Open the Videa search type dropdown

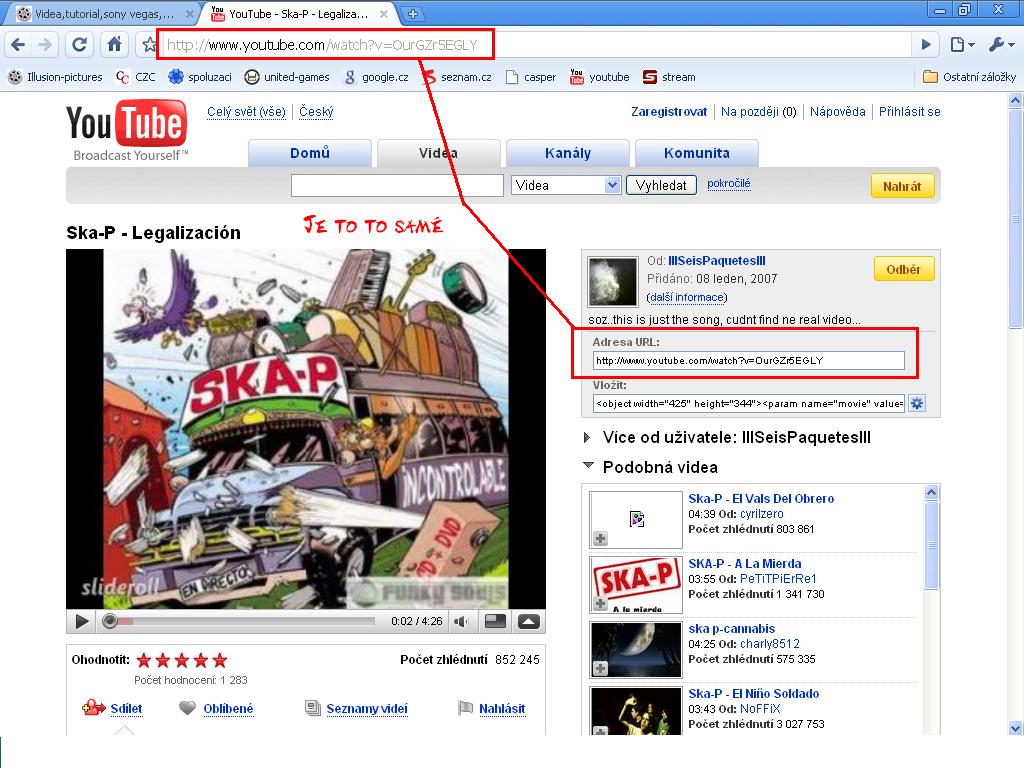pyautogui.click(x=566, y=185)
